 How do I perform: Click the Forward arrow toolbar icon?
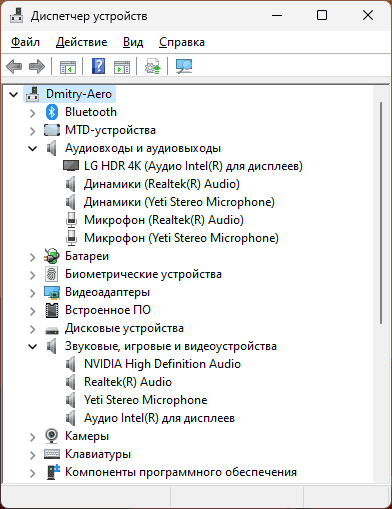(37, 66)
